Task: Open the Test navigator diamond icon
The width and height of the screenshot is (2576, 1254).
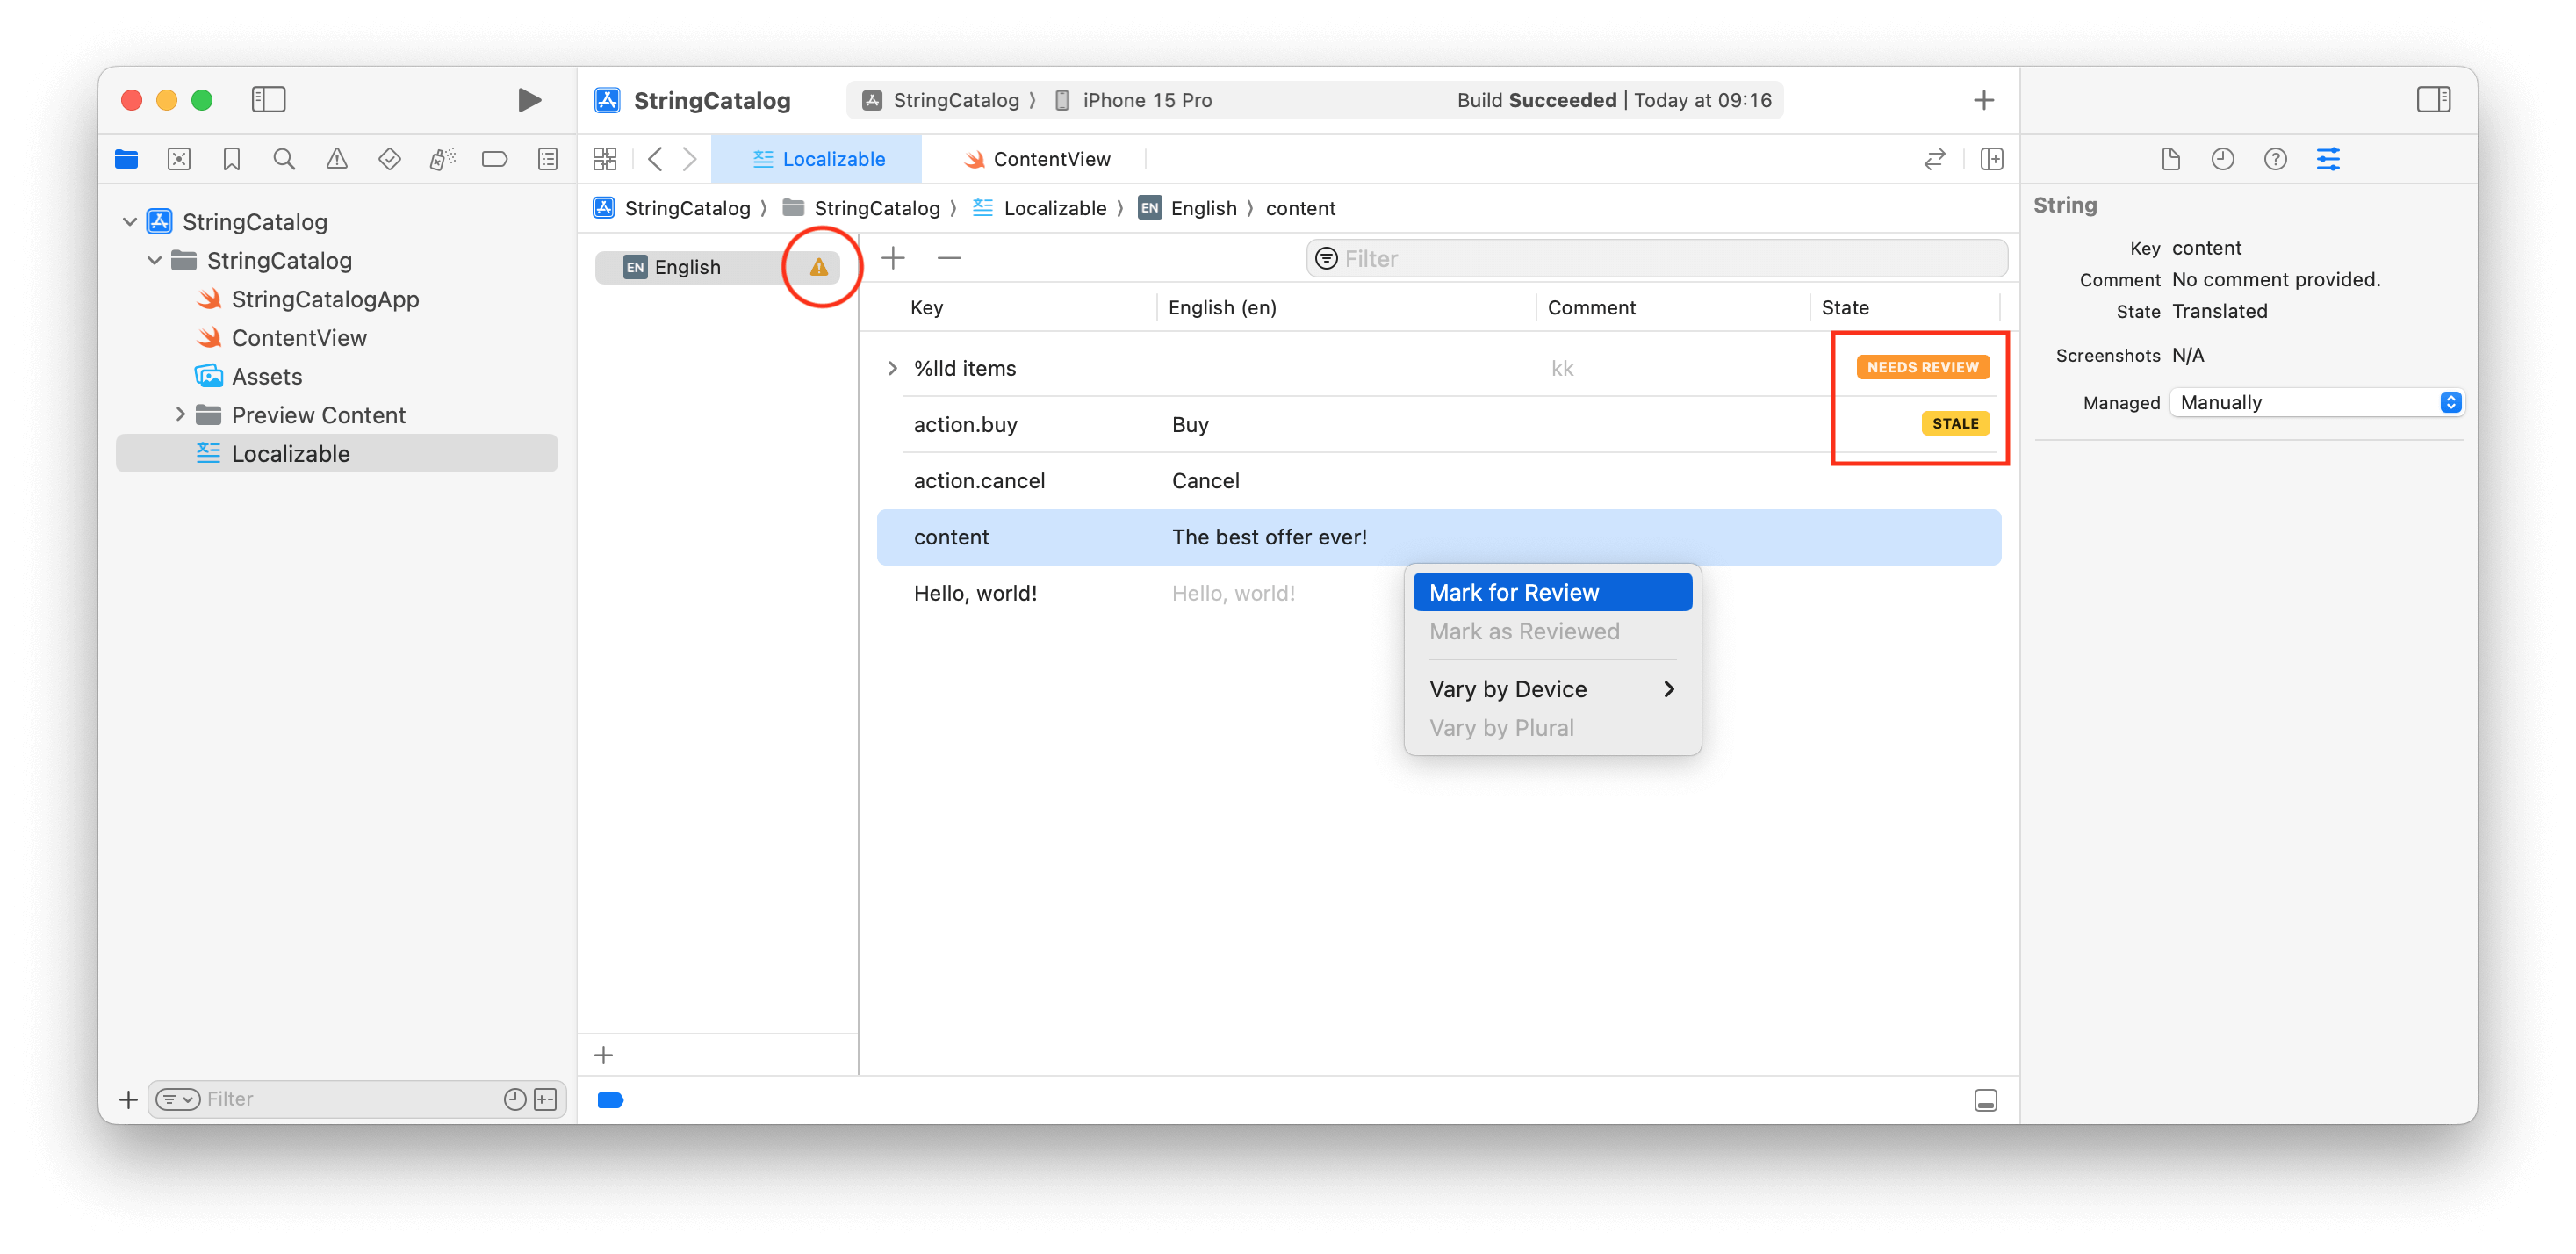Action: click(389, 158)
